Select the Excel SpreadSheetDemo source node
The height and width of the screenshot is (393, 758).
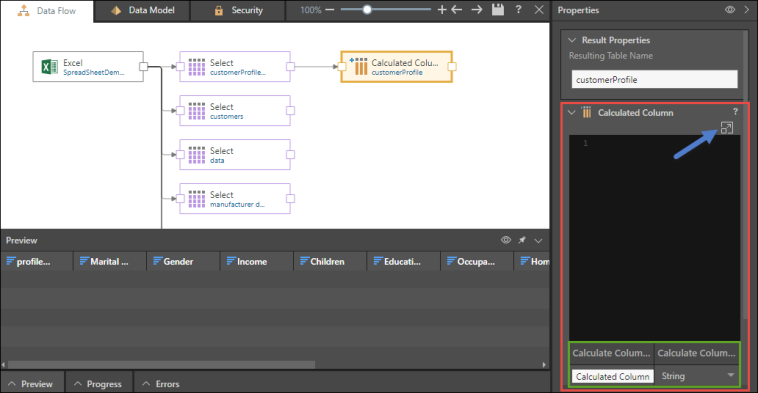tap(88, 67)
